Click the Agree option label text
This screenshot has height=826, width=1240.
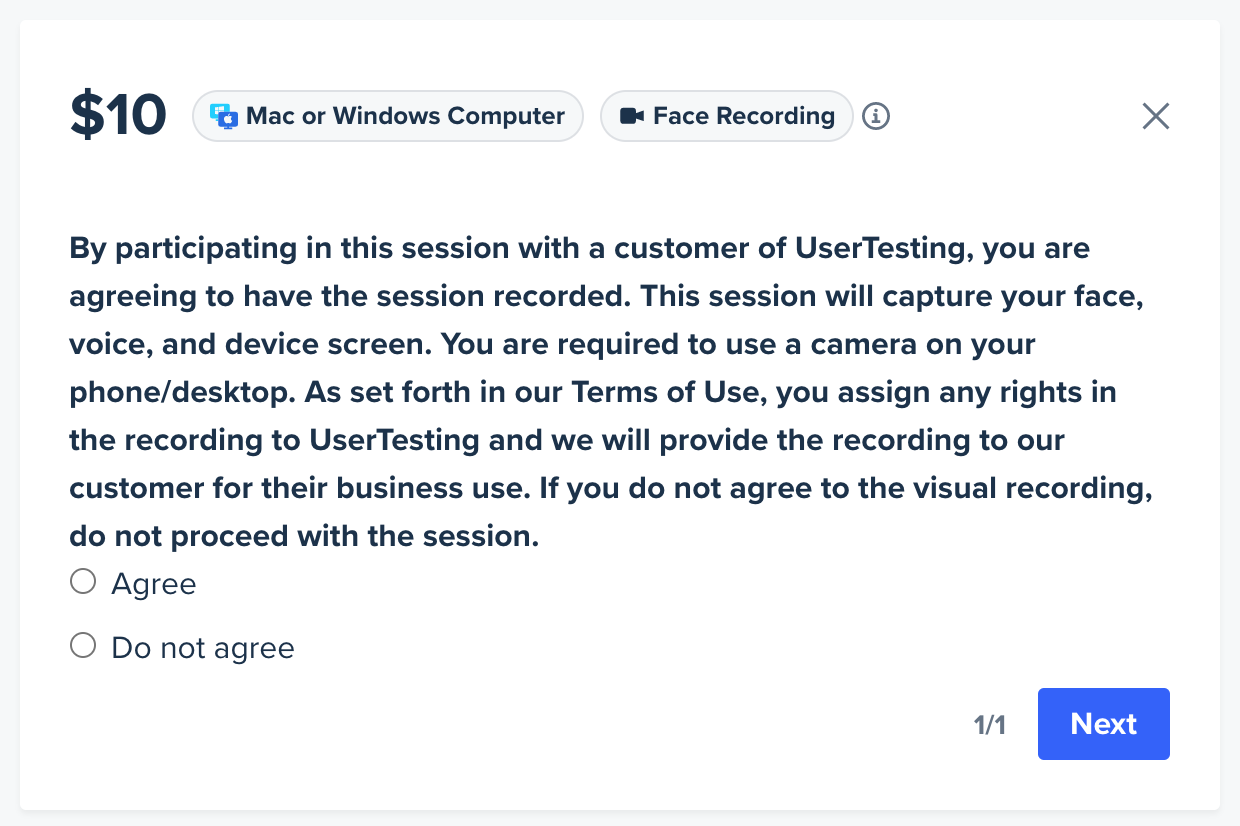[x=154, y=584]
